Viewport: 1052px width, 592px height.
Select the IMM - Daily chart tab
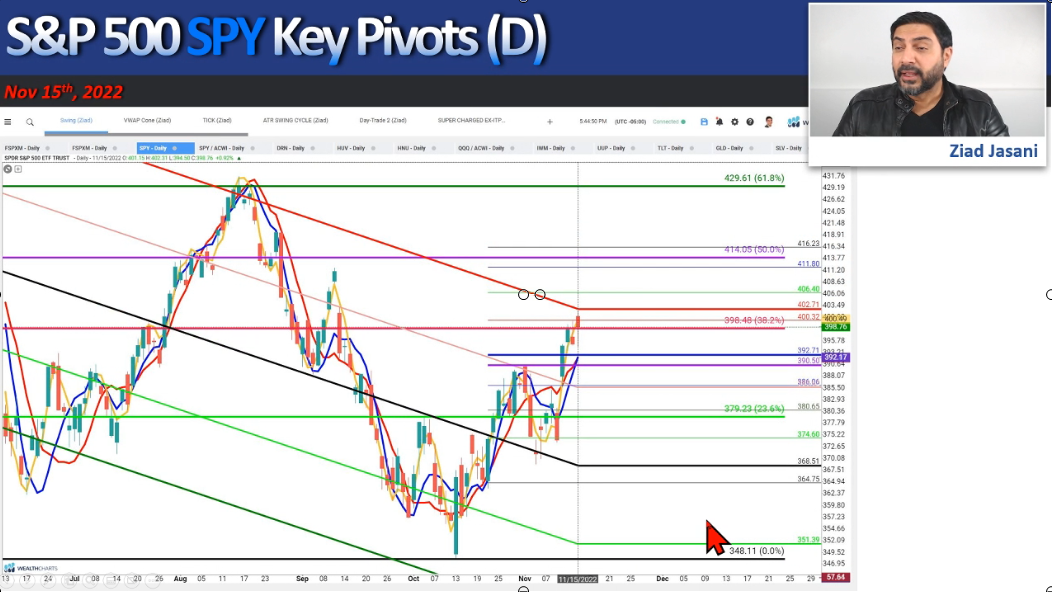click(551, 148)
